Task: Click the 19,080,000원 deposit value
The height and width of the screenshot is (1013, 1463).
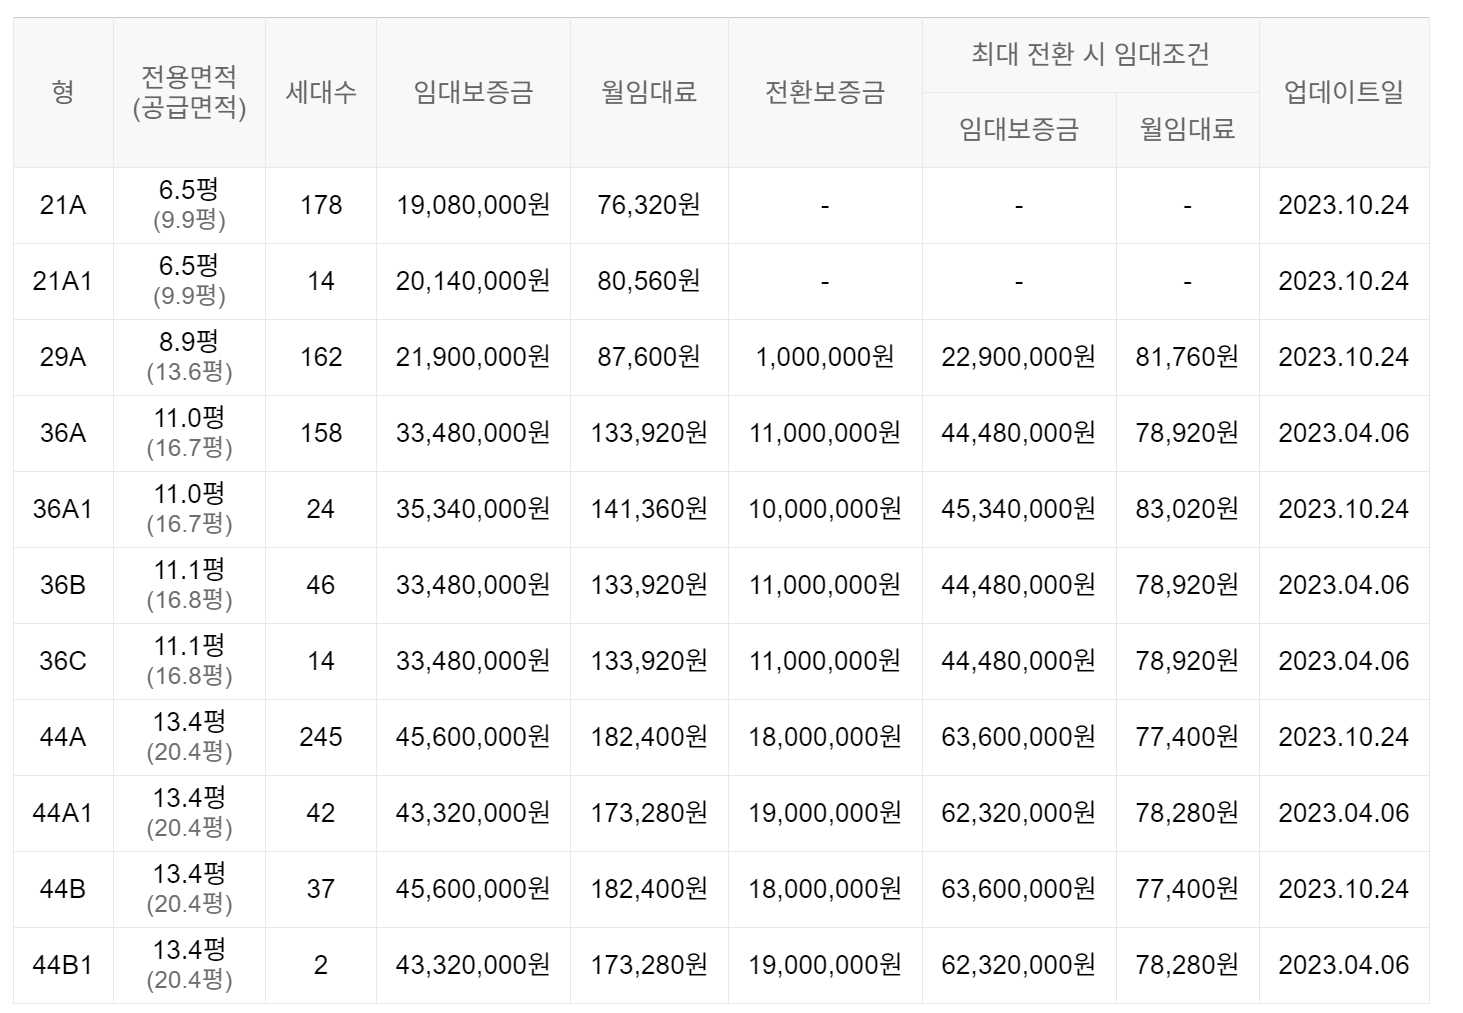Action: click(473, 205)
